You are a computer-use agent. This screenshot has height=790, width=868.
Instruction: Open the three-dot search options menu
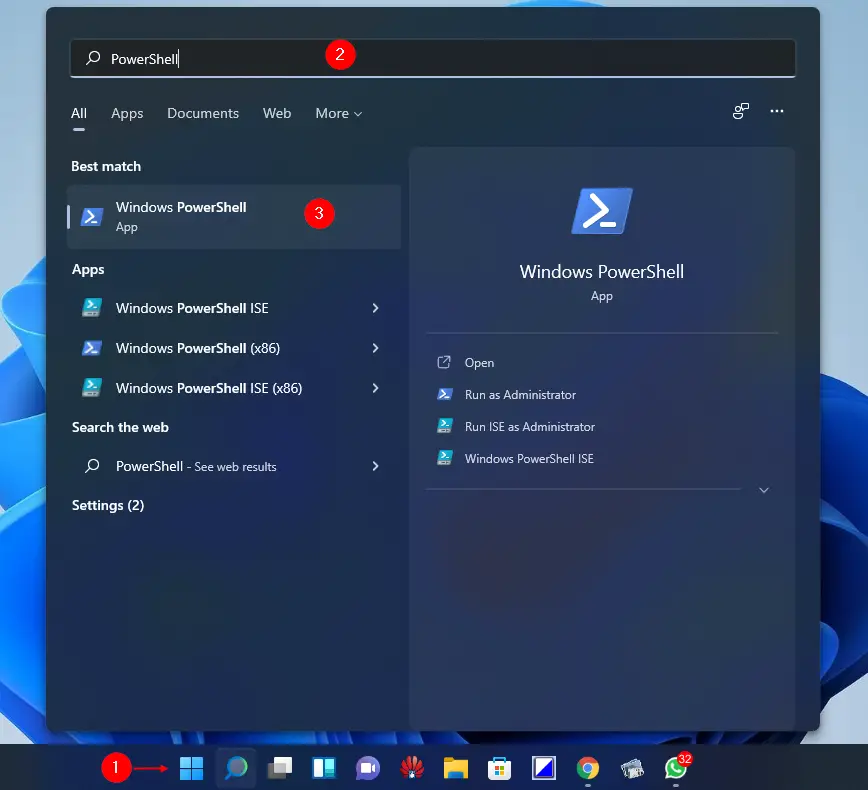point(777,111)
